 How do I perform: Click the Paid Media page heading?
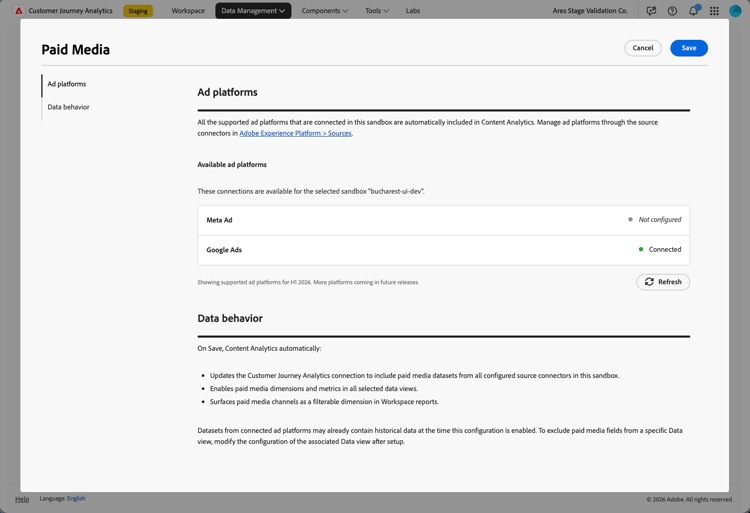(x=76, y=50)
